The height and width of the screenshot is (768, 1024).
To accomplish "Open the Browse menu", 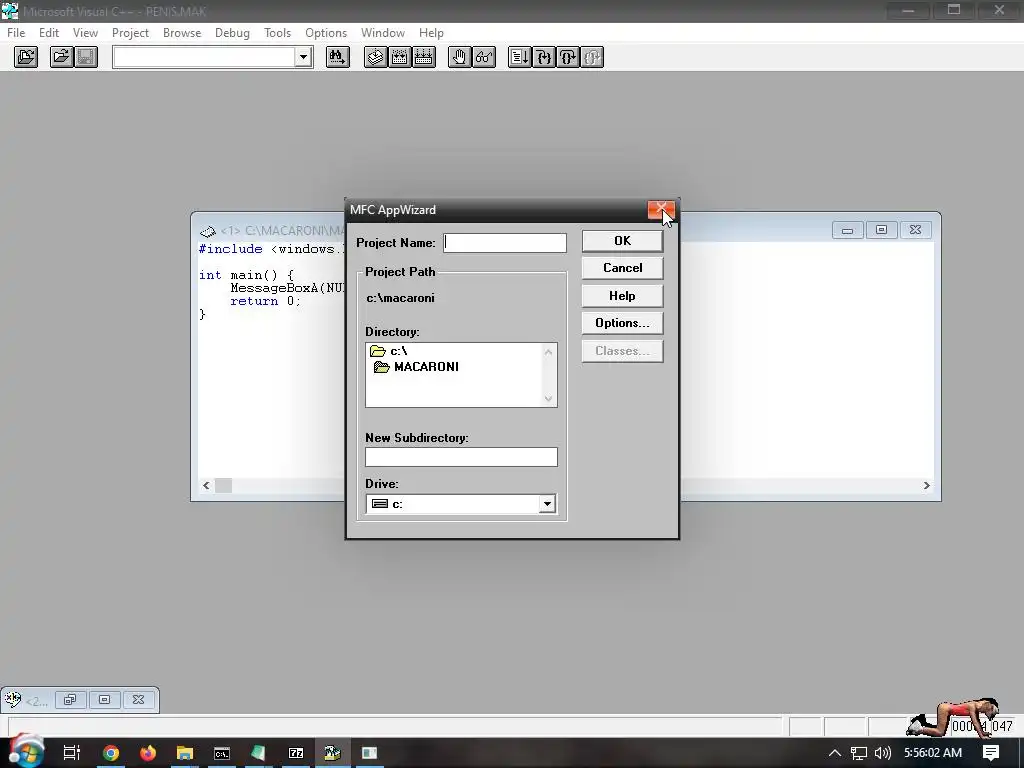I will click(x=182, y=33).
